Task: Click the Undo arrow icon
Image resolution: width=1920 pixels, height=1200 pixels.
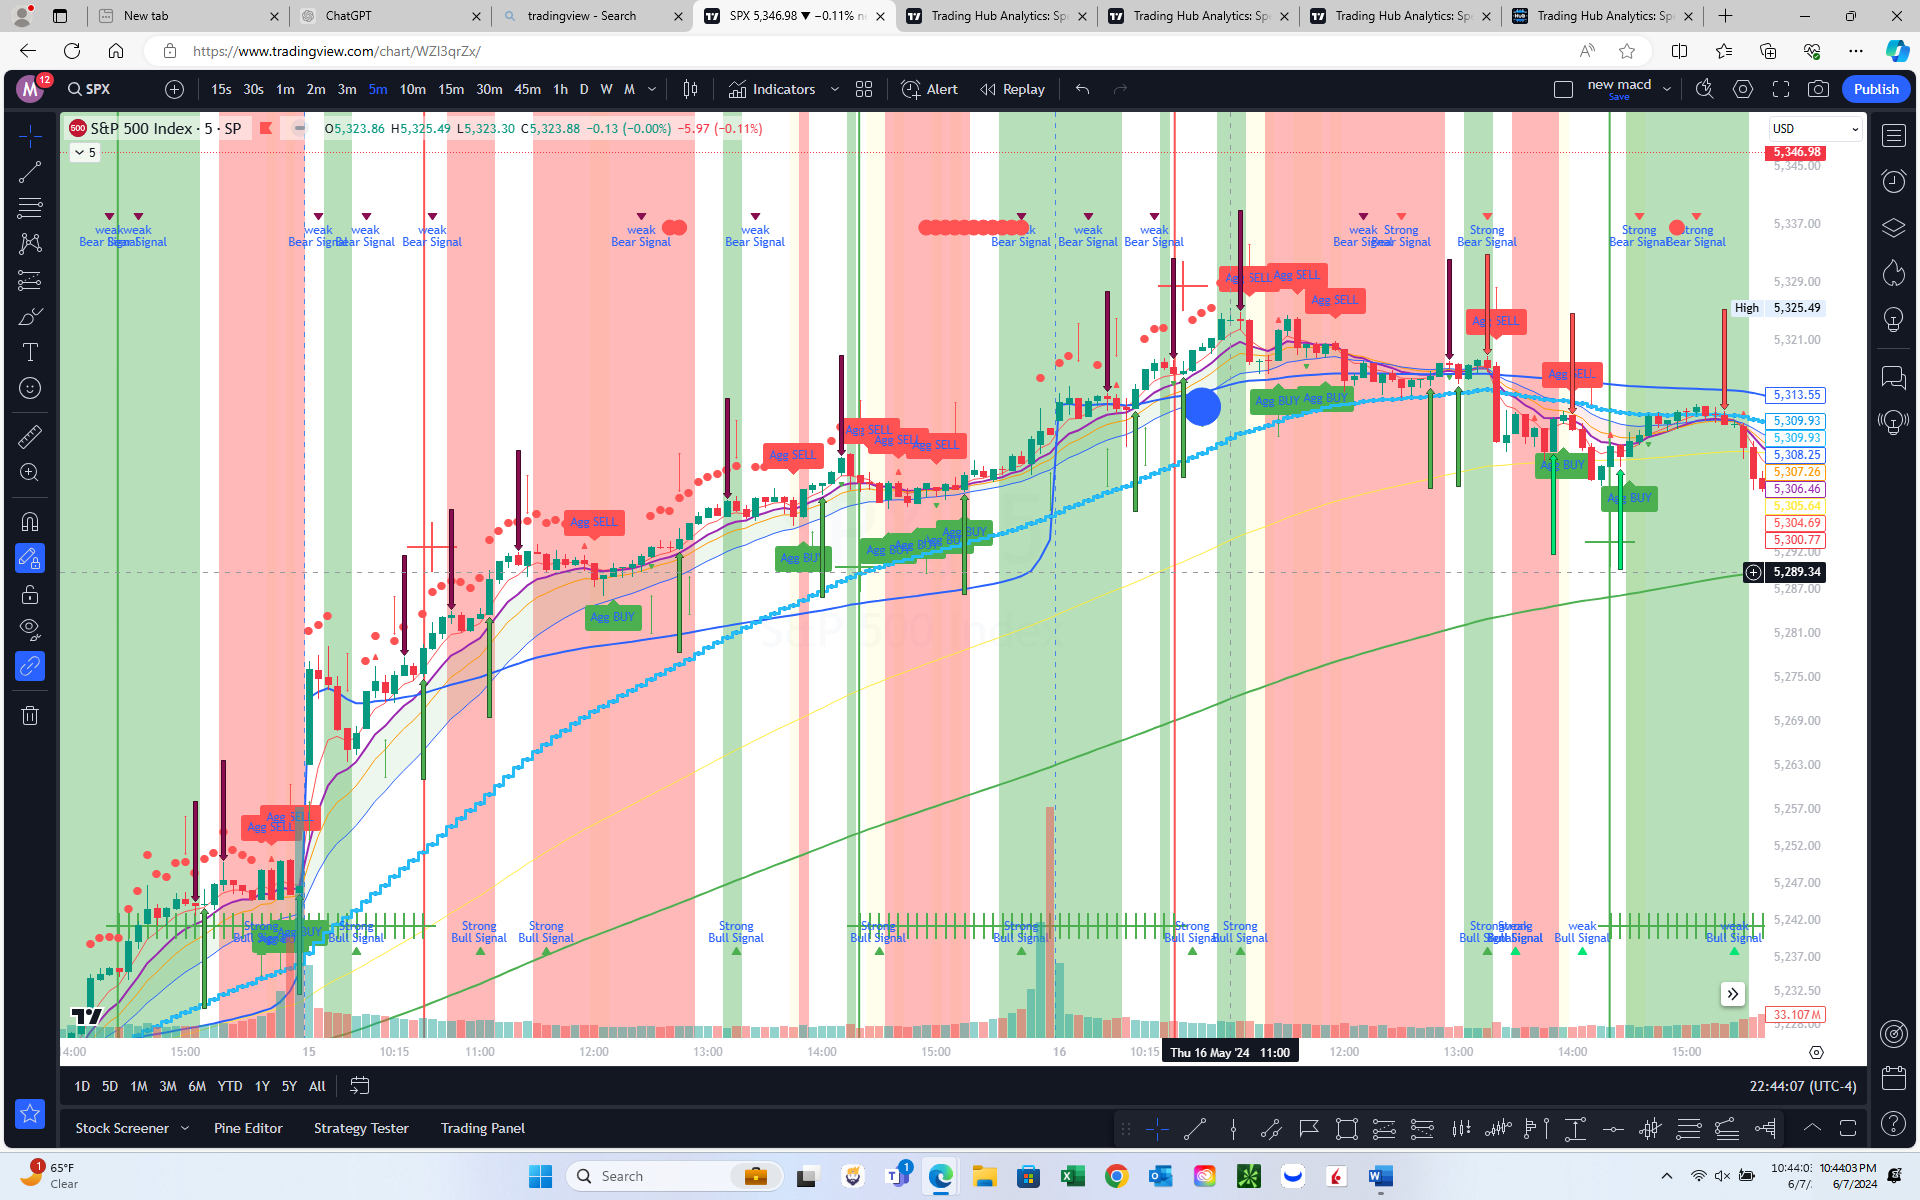Action: pyautogui.click(x=1082, y=90)
